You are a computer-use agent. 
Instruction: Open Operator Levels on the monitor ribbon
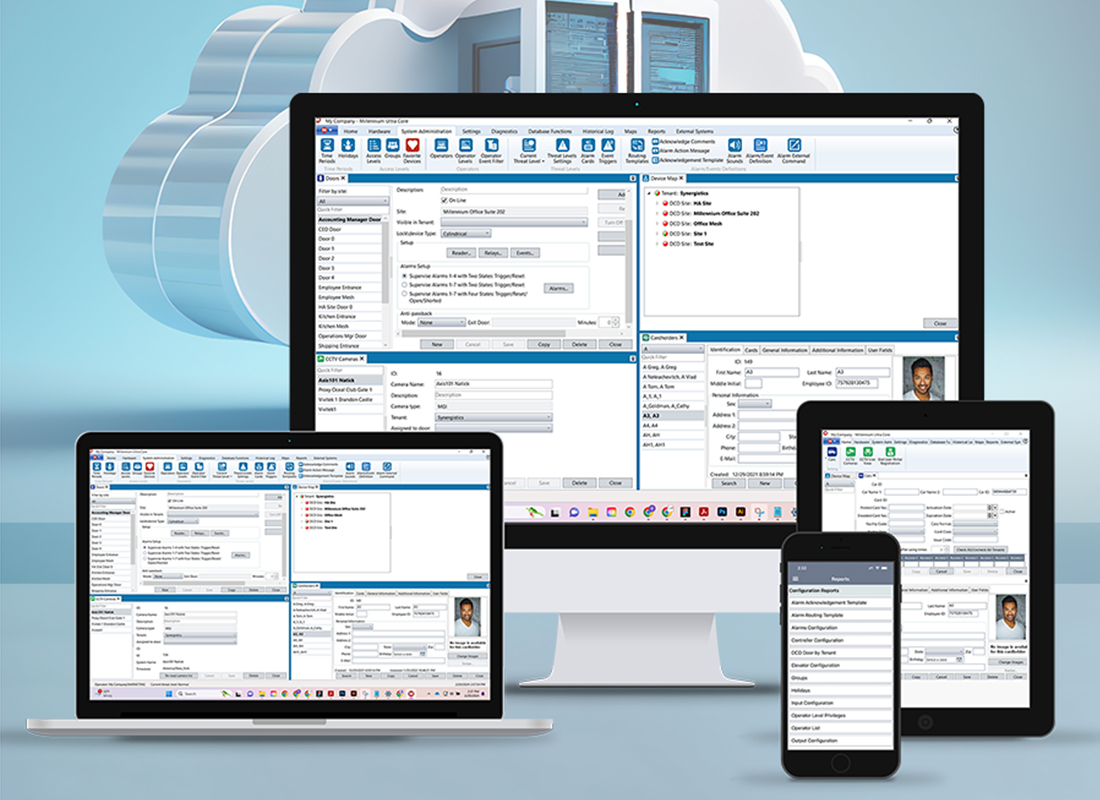pos(465,150)
